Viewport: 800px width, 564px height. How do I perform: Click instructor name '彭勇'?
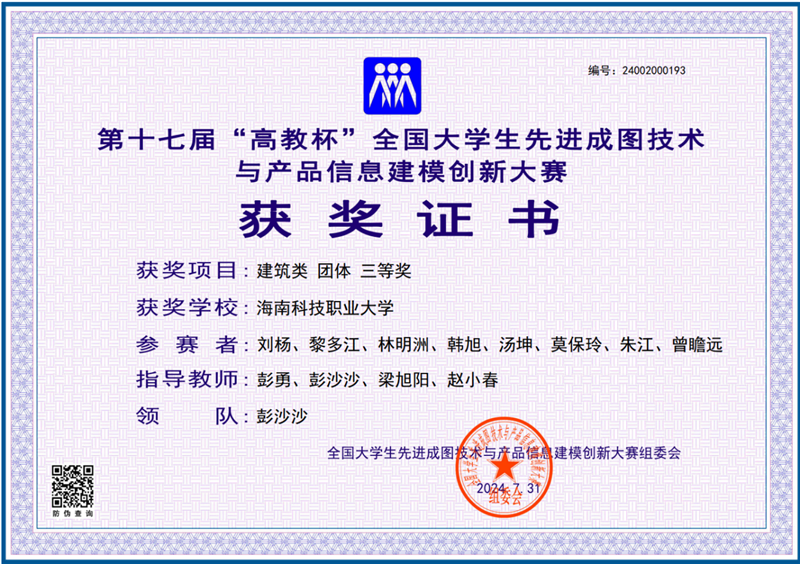click(273, 380)
